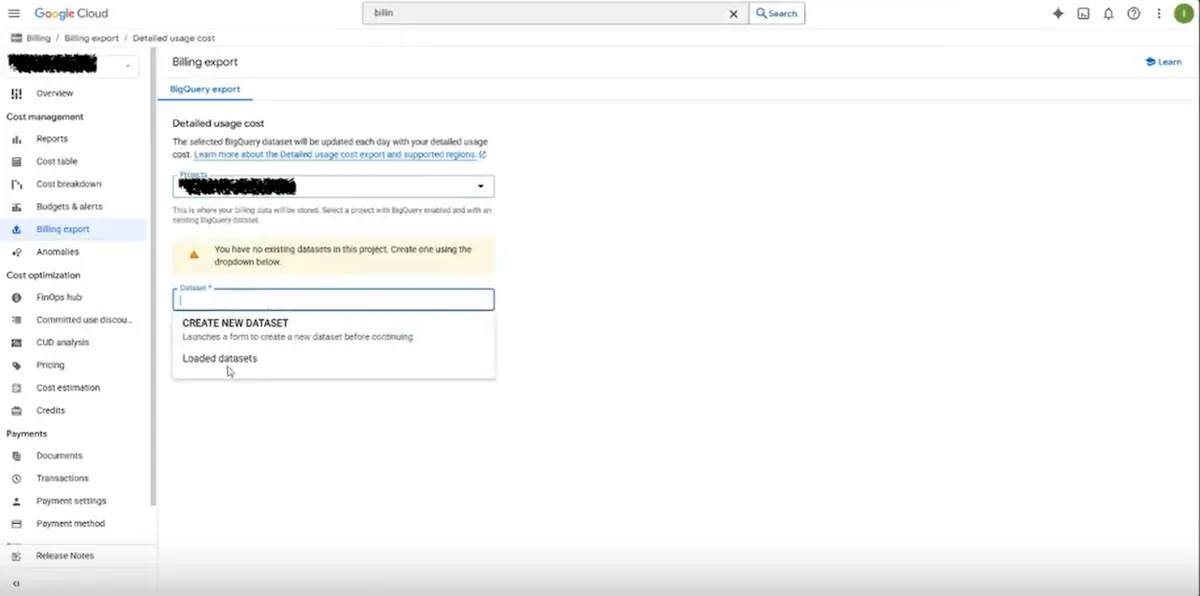Image resolution: width=1200 pixels, height=596 pixels.
Task: Click Billing export breadcrumb link
Action: [92, 38]
